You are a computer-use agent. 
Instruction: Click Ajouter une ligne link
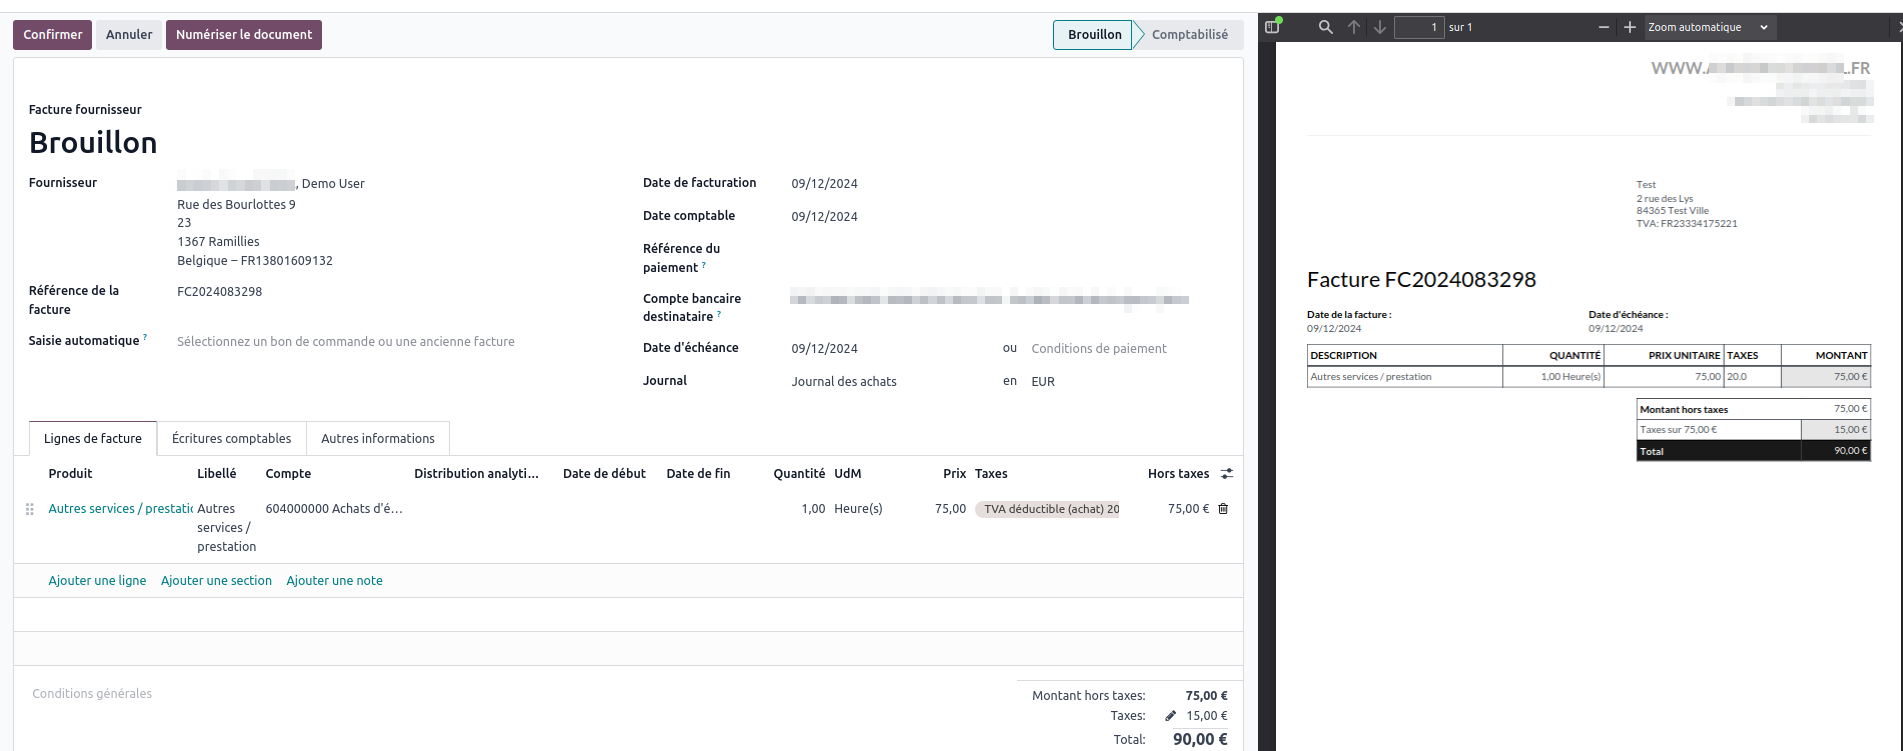pyautogui.click(x=97, y=581)
